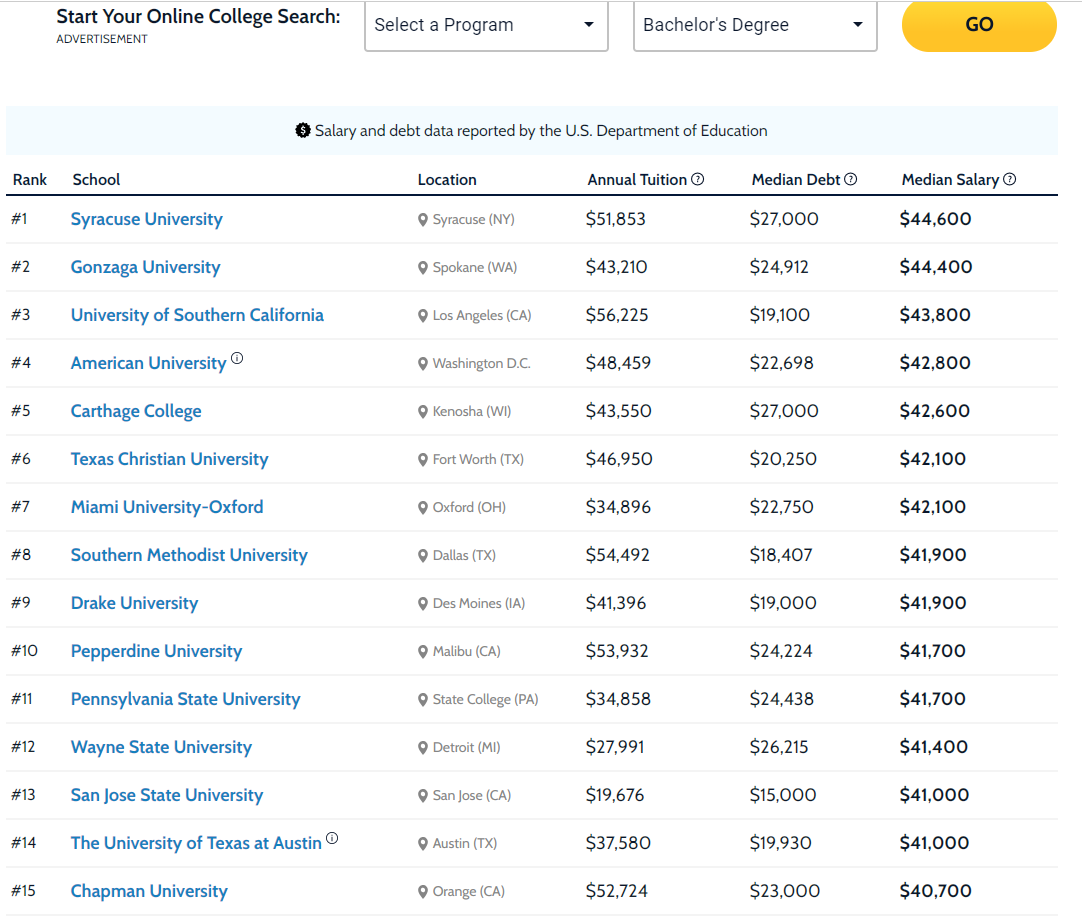Viewport: 1082px width, 918px height.
Task: Click the location pin for State College (PA)
Action: pos(423,700)
